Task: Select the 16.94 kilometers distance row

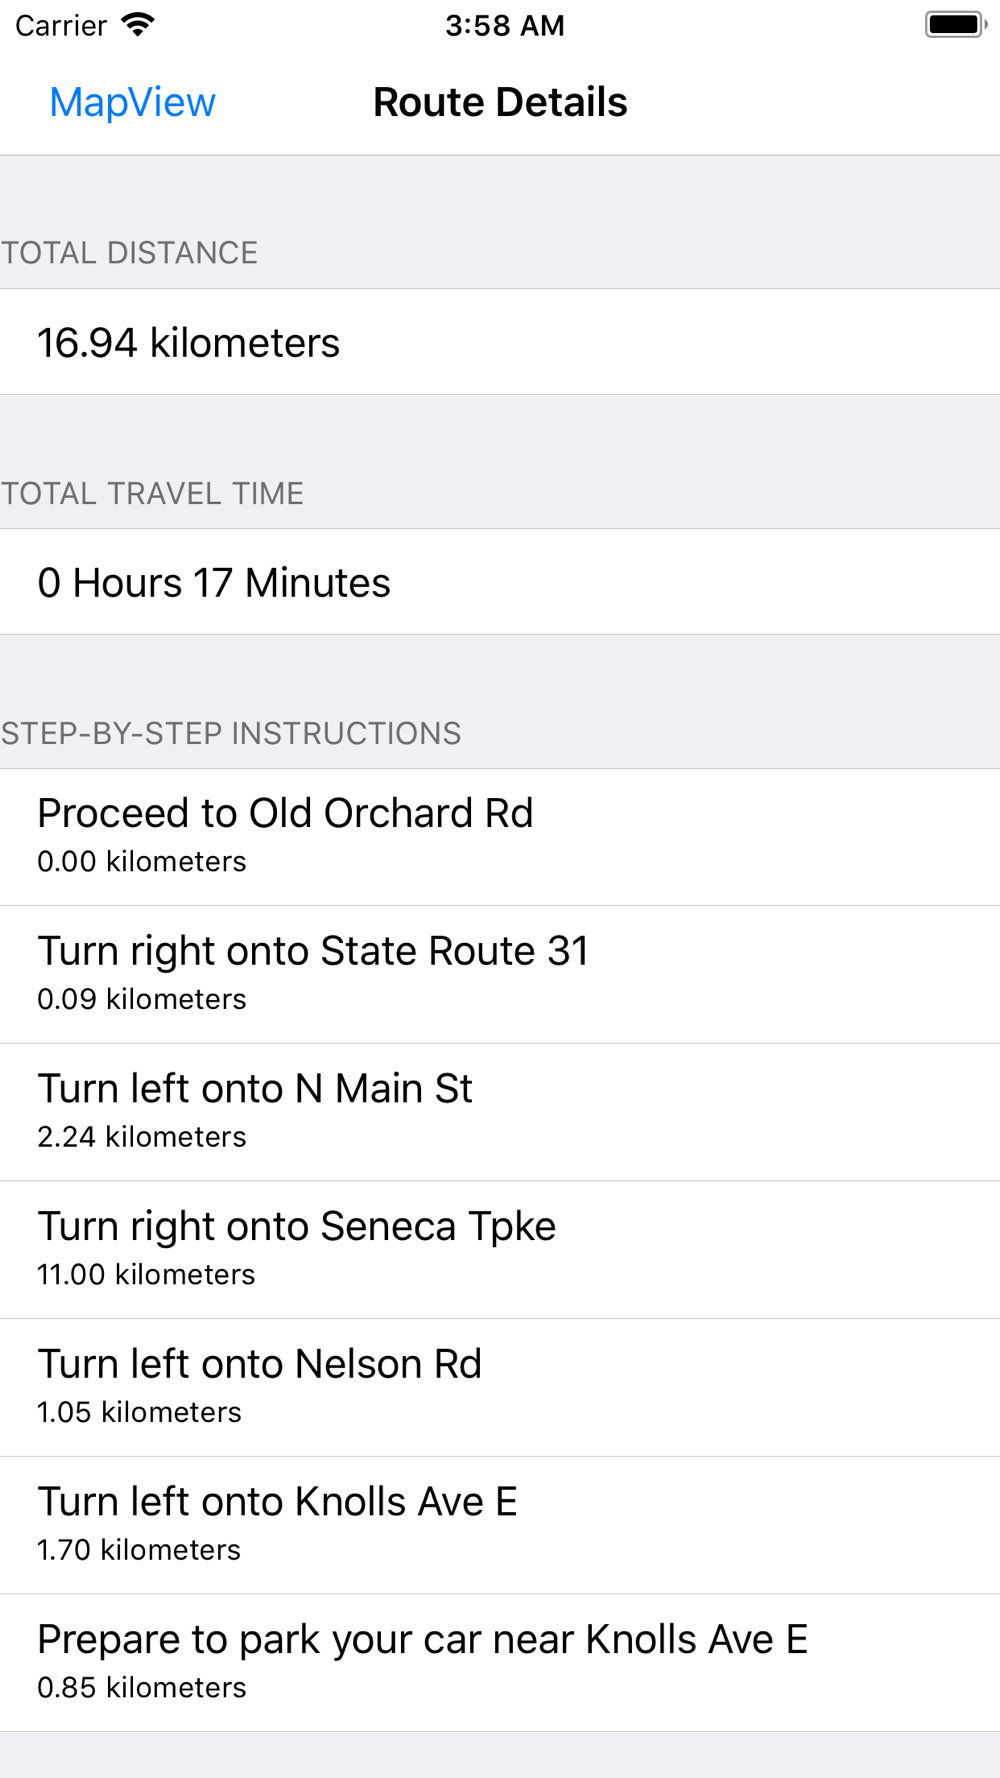Action: 500,342
